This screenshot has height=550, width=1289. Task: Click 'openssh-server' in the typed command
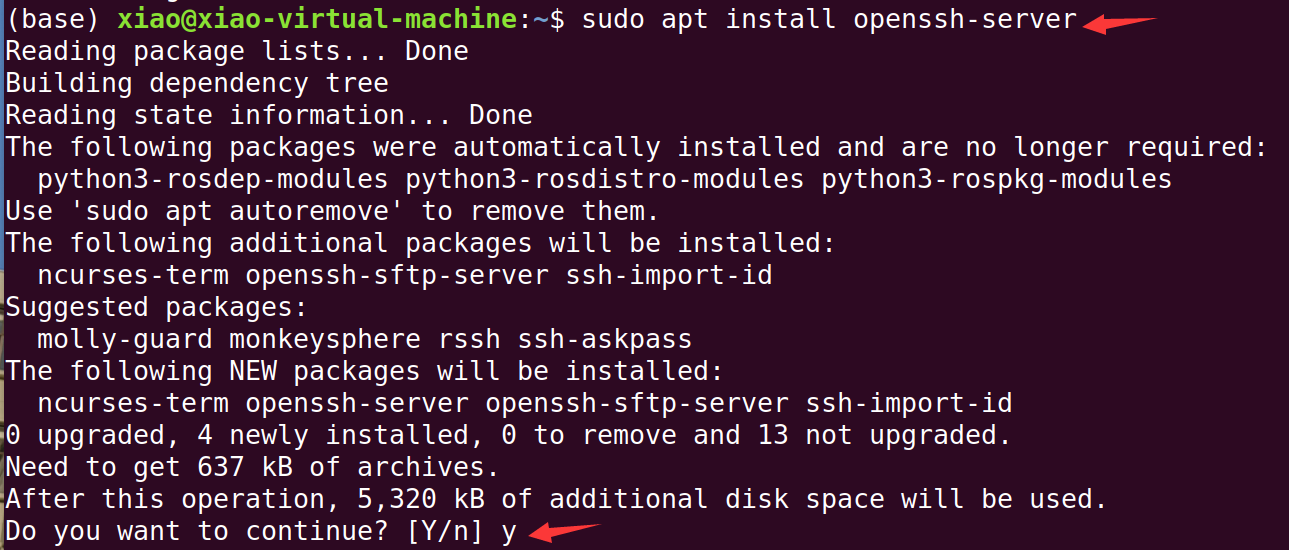(x=965, y=20)
